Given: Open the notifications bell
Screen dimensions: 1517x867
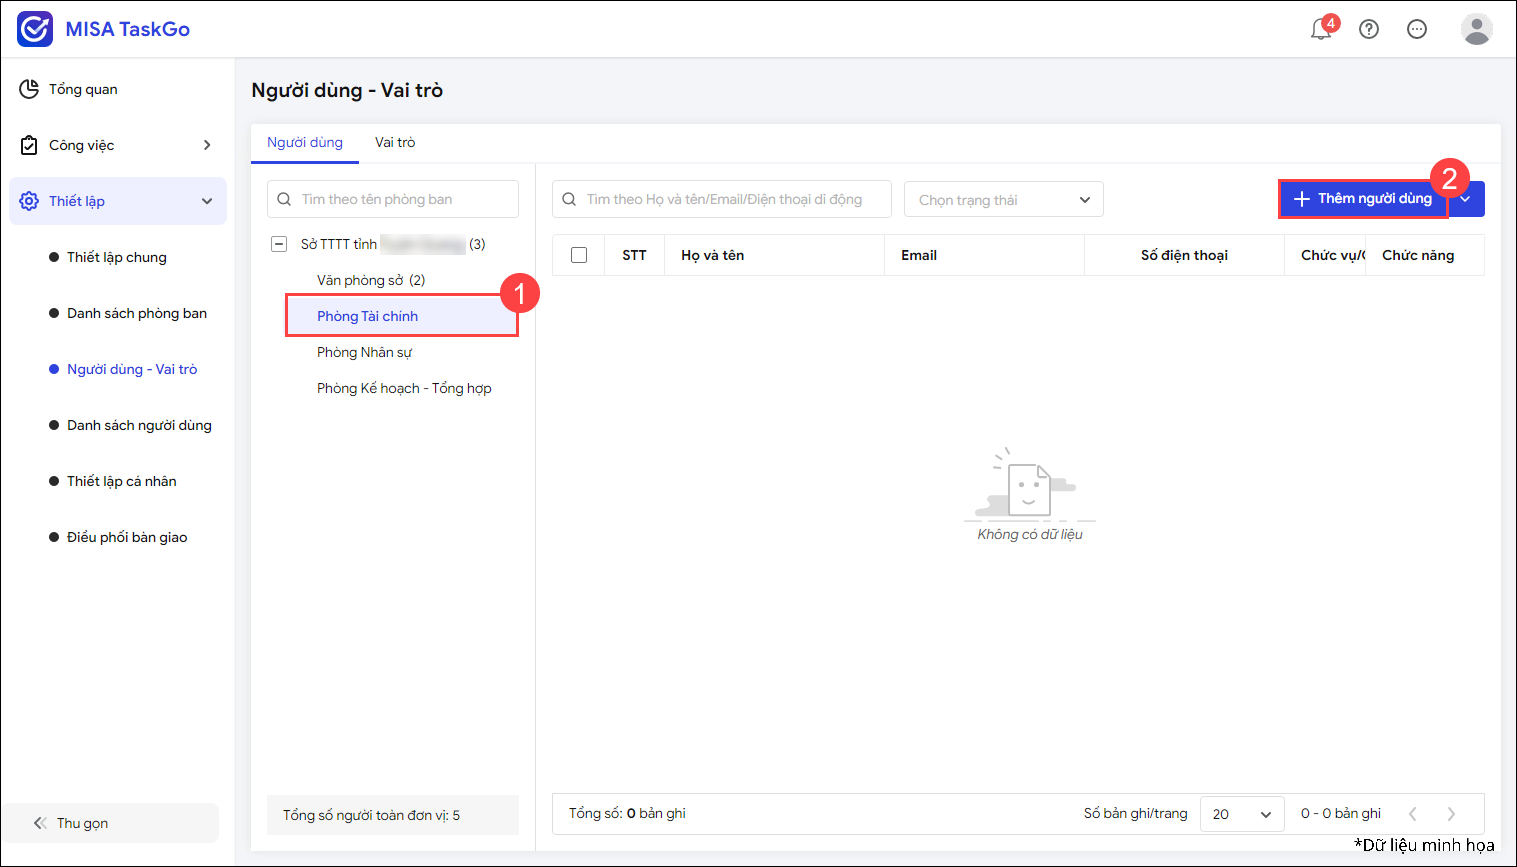Looking at the screenshot, I should click(1321, 29).
